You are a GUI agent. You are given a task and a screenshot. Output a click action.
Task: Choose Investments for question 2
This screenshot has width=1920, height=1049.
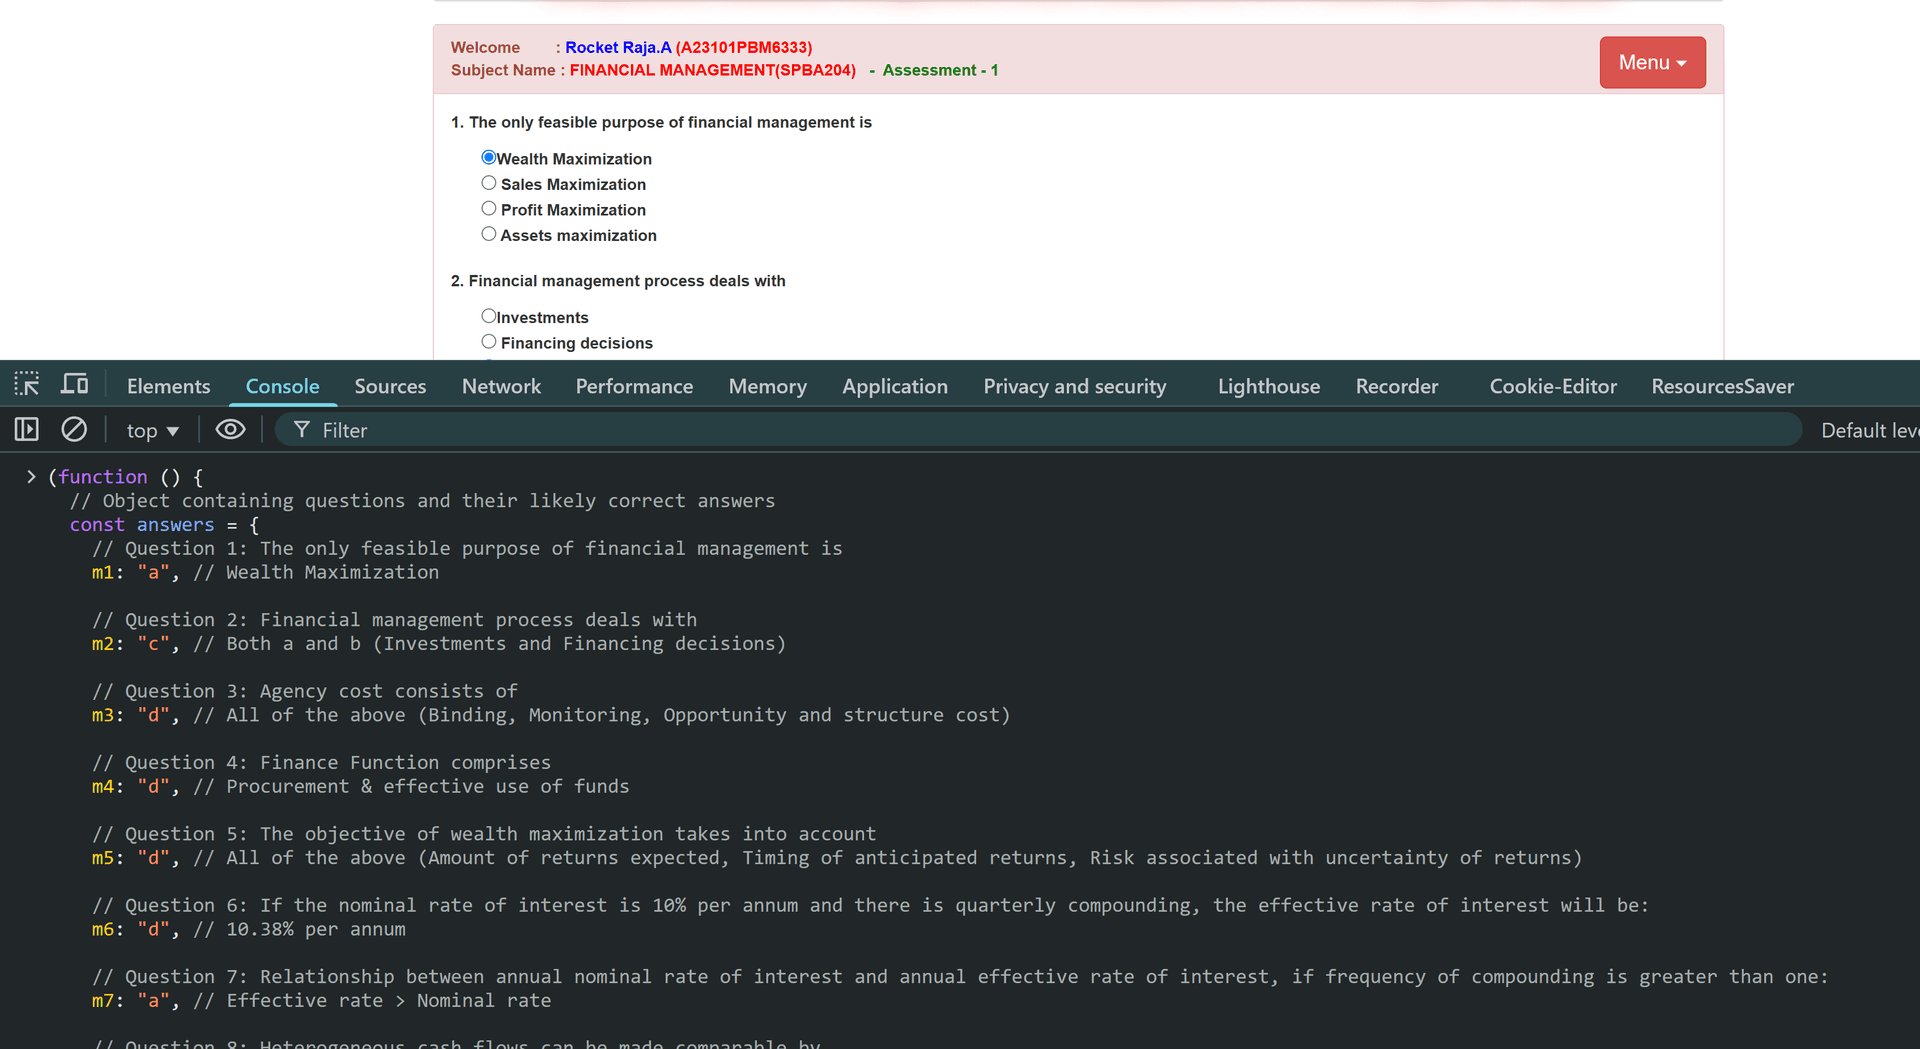(x=489, y=315)
